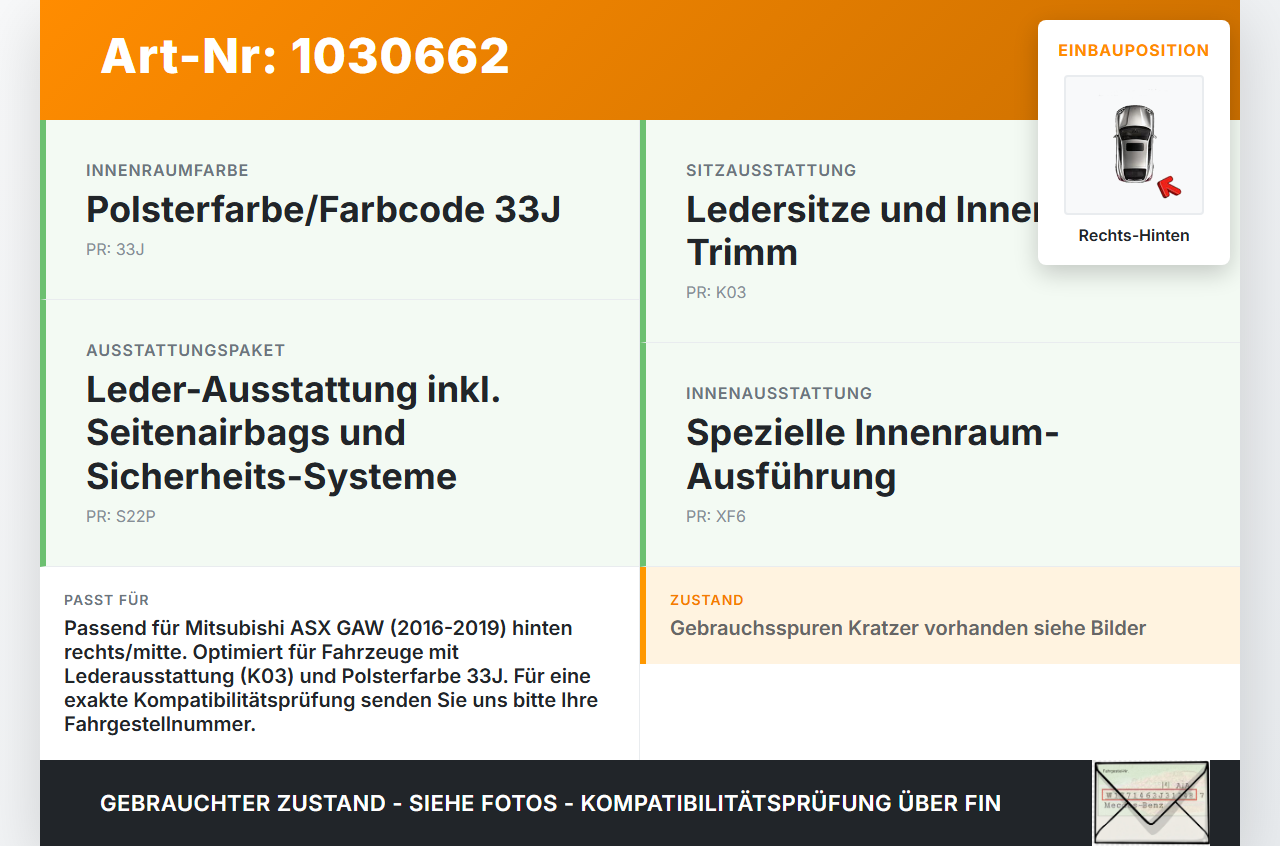The height and width of the screenshot is (846, 1280).
Task: Click the Gebrauchter Zustand footer banner
Action: click(550, 803)
